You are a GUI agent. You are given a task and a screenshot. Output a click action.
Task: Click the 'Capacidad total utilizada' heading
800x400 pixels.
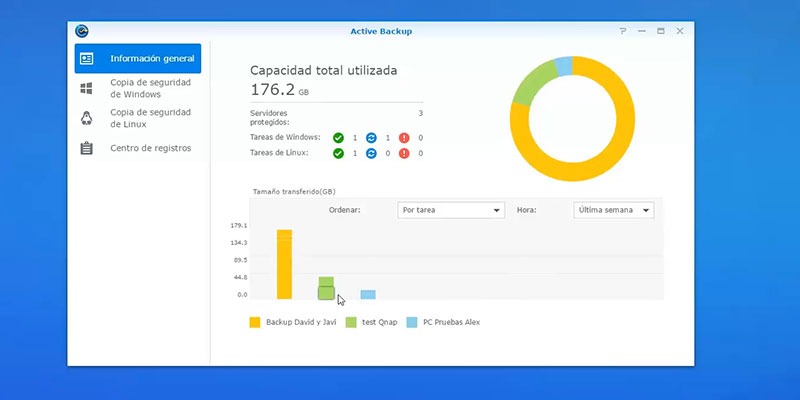point(323,70)
